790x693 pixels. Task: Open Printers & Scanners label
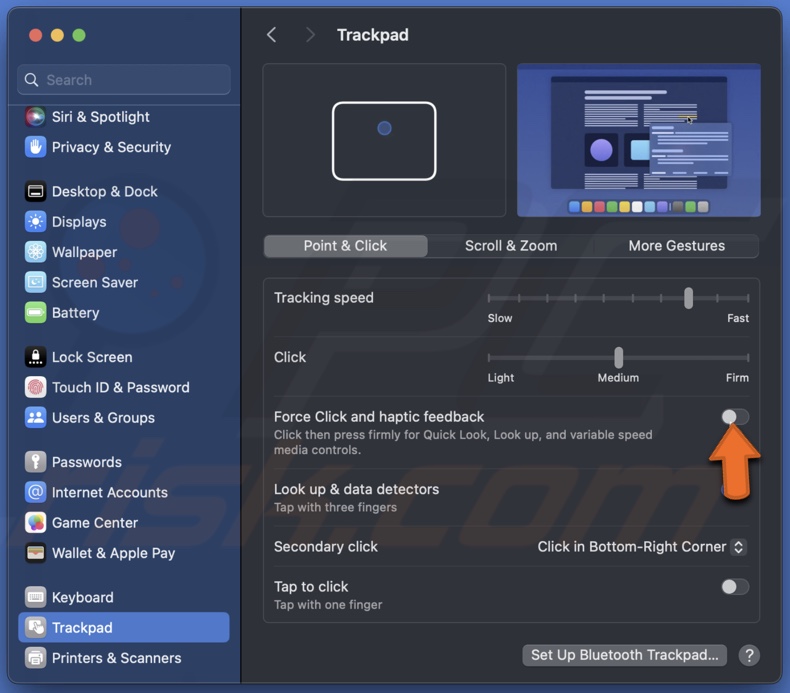[116, 658]
